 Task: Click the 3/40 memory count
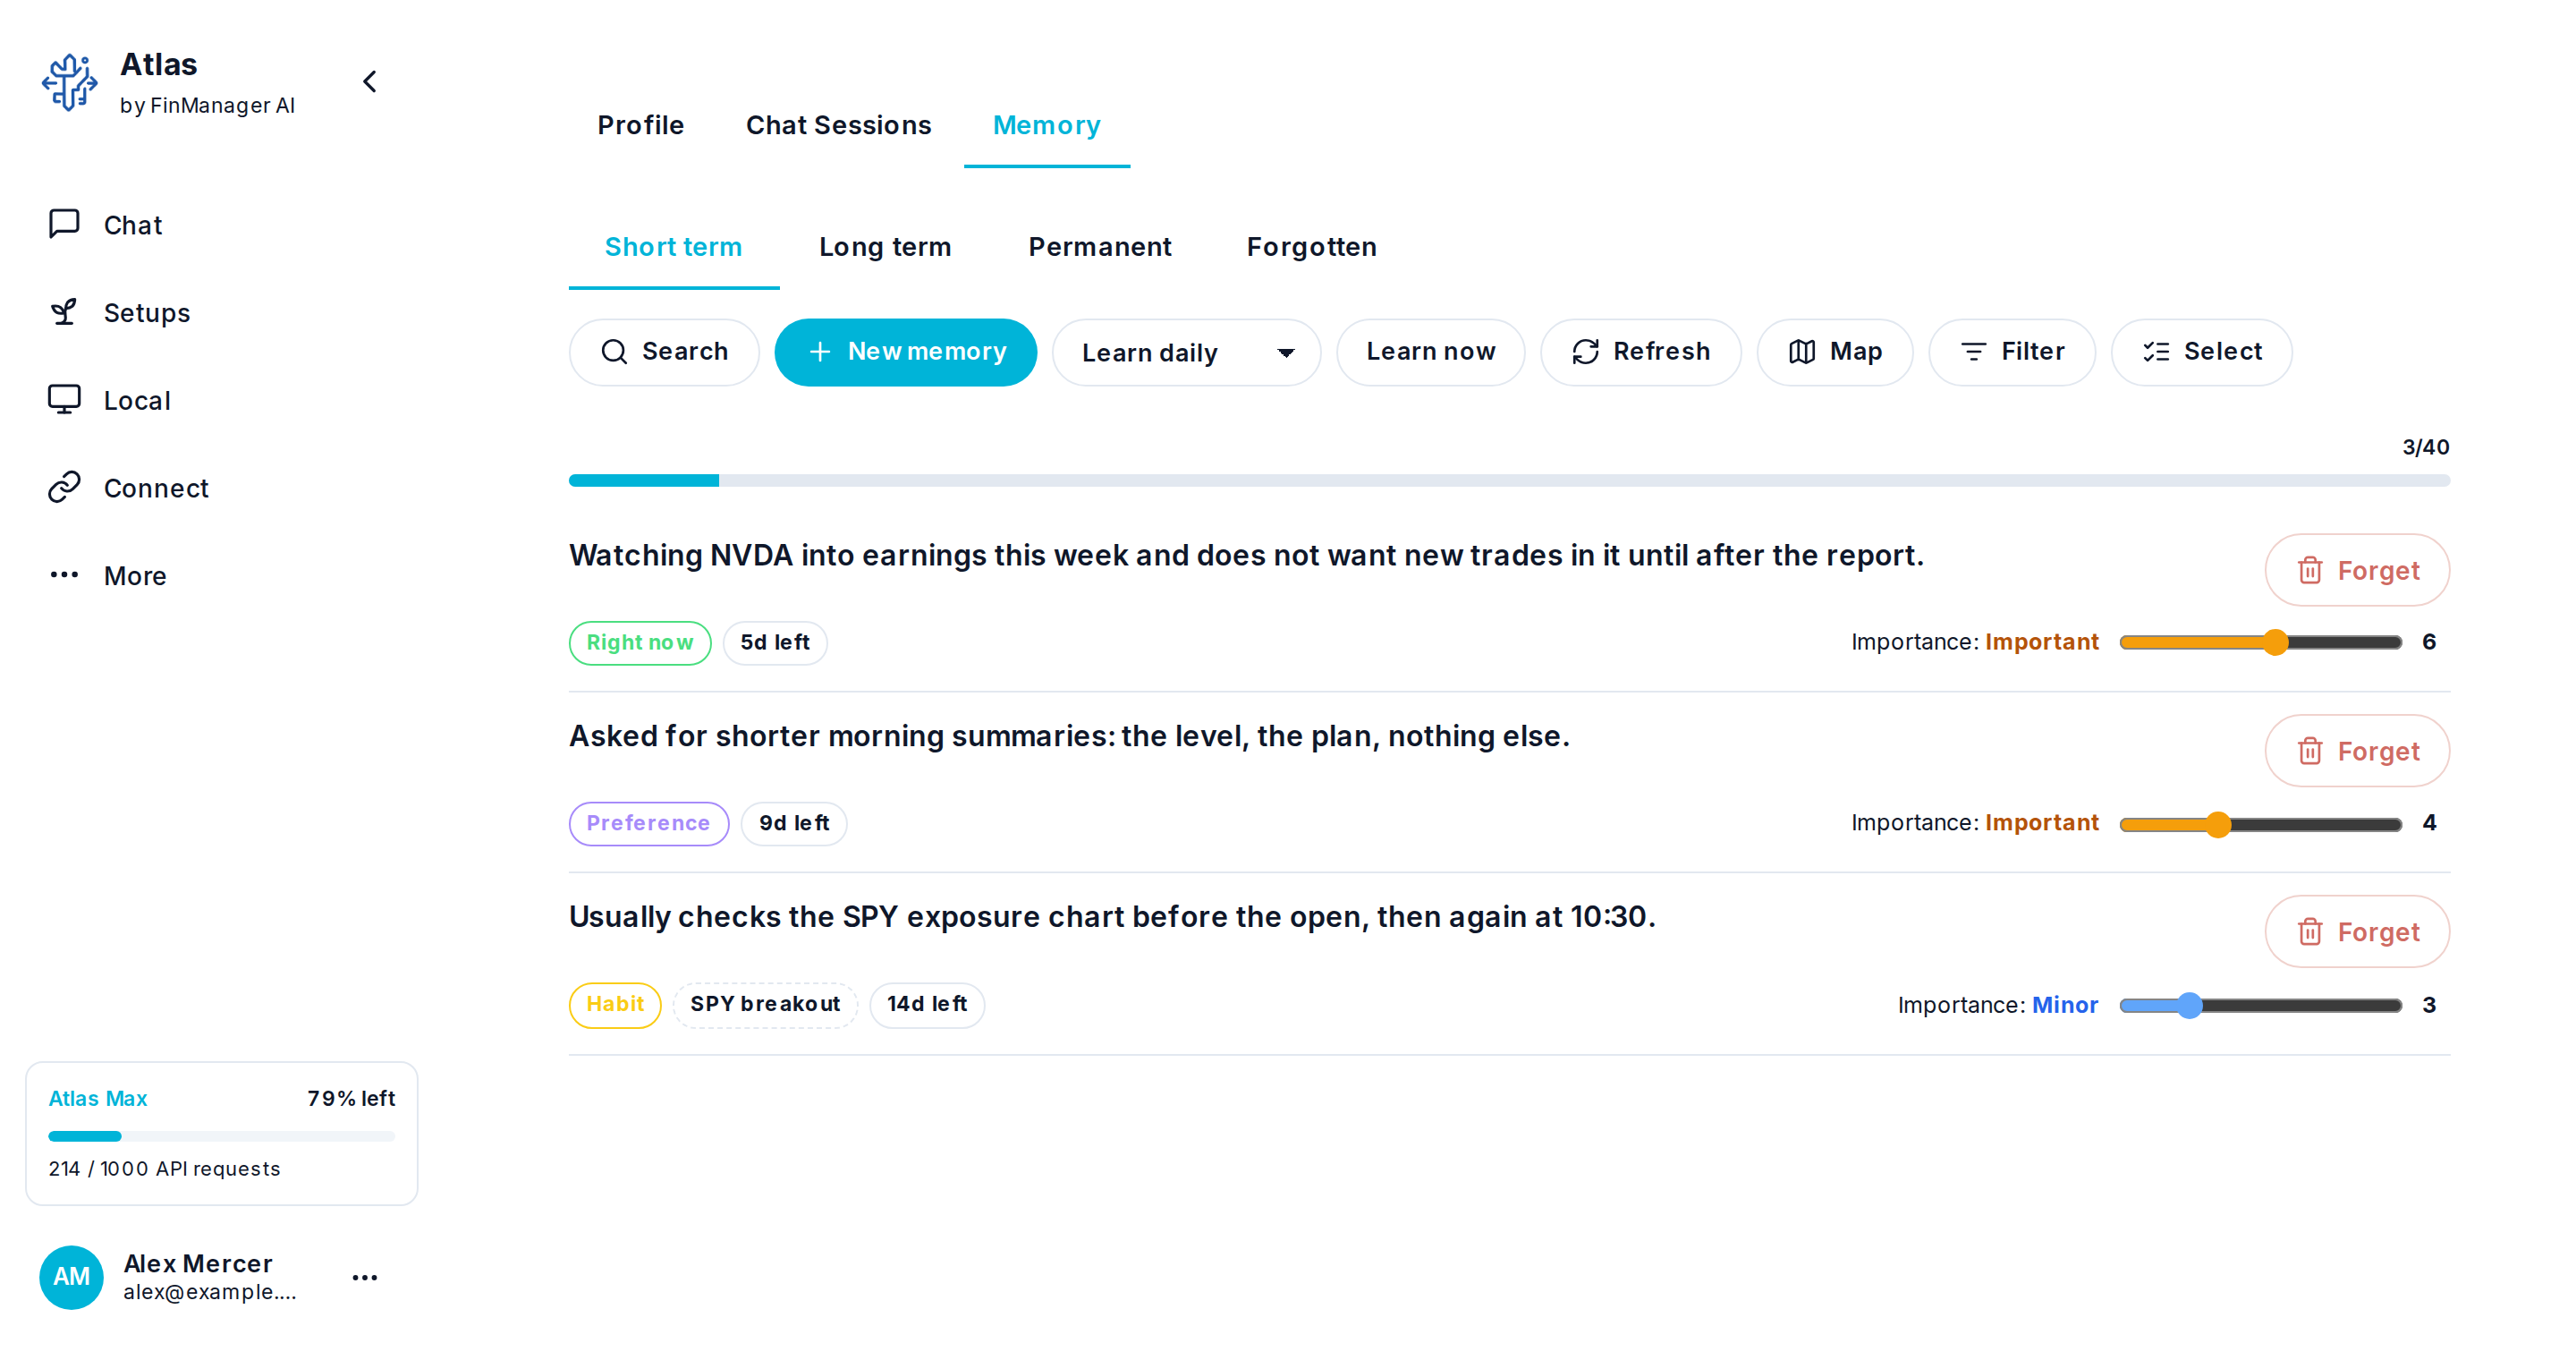[x=2426, y=447]
